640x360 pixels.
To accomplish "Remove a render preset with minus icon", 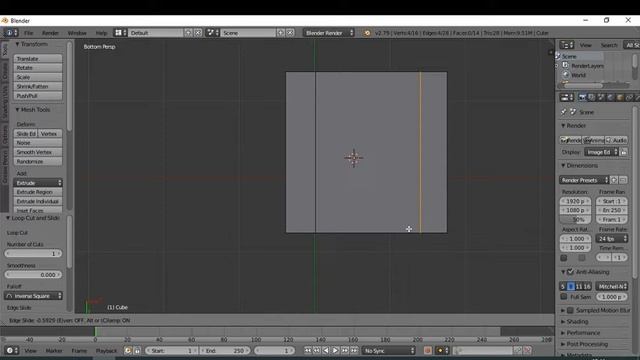I will pos(623,180).
